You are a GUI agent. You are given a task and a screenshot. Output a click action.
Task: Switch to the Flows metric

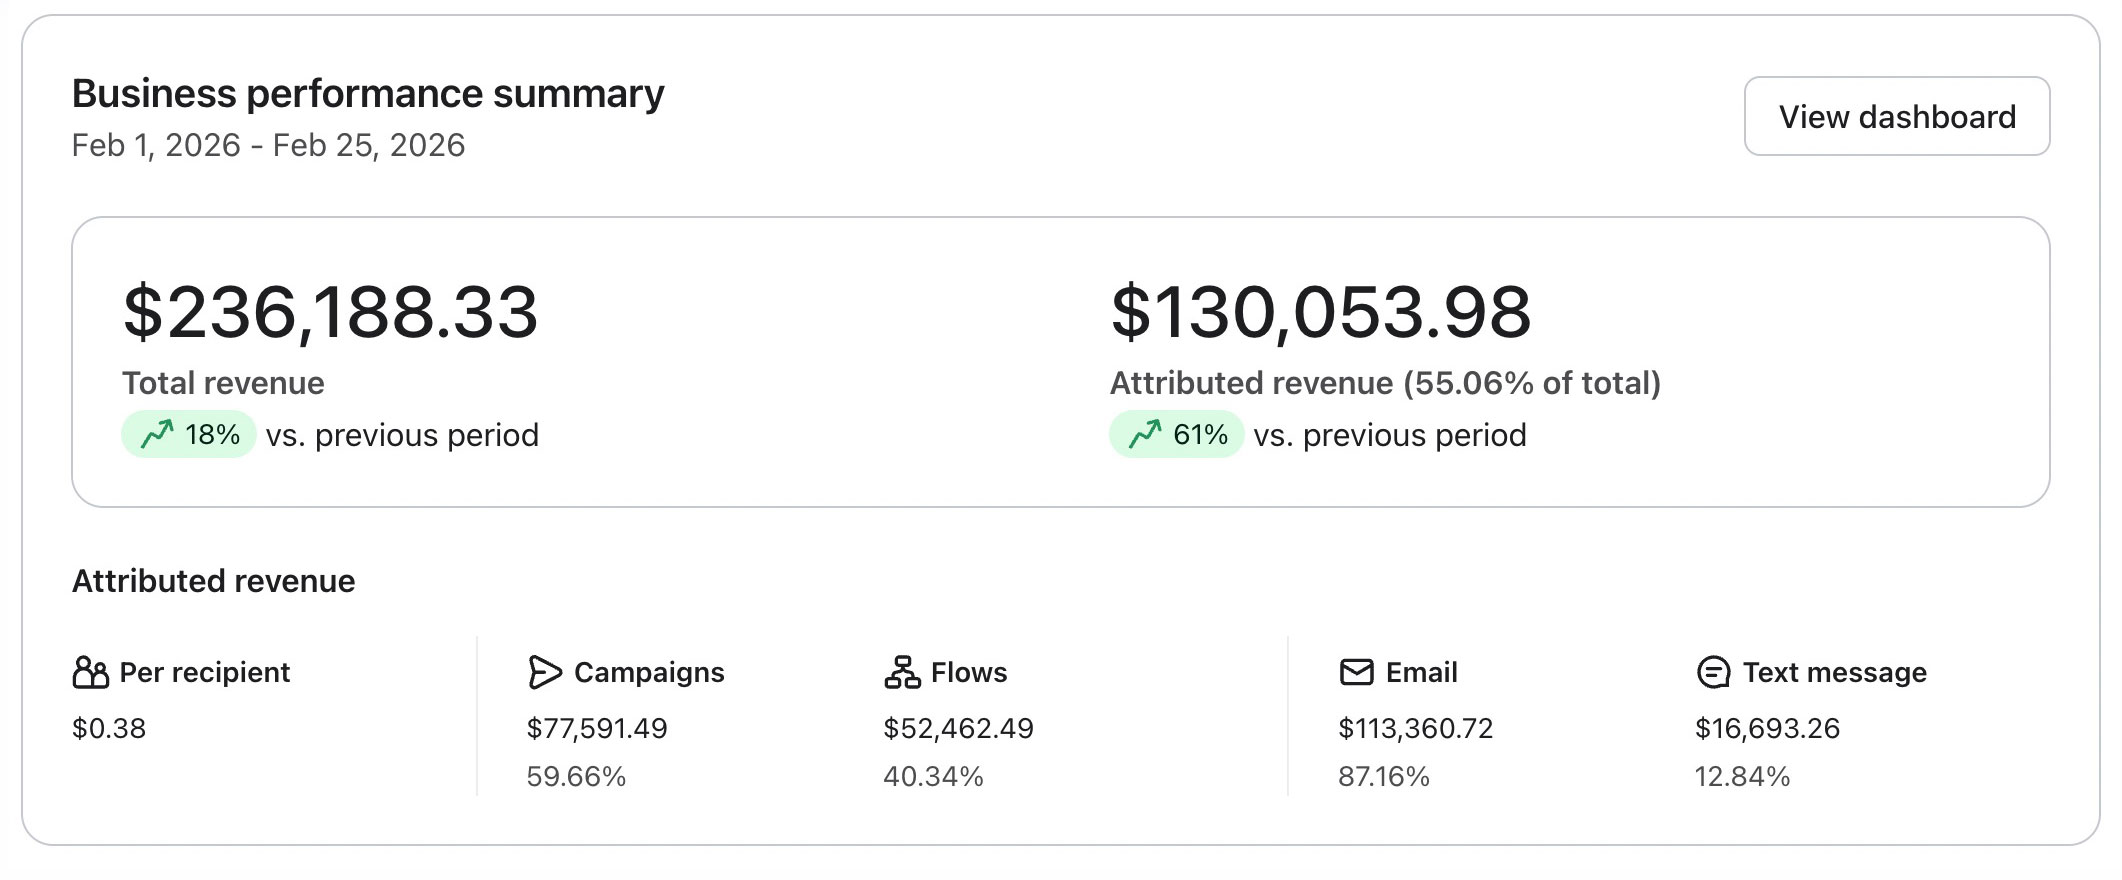968,672
